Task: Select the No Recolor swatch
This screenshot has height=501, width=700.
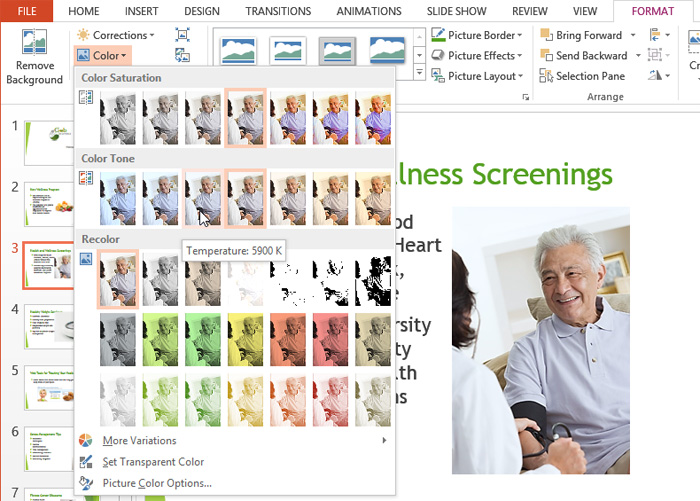Action: 118,280
